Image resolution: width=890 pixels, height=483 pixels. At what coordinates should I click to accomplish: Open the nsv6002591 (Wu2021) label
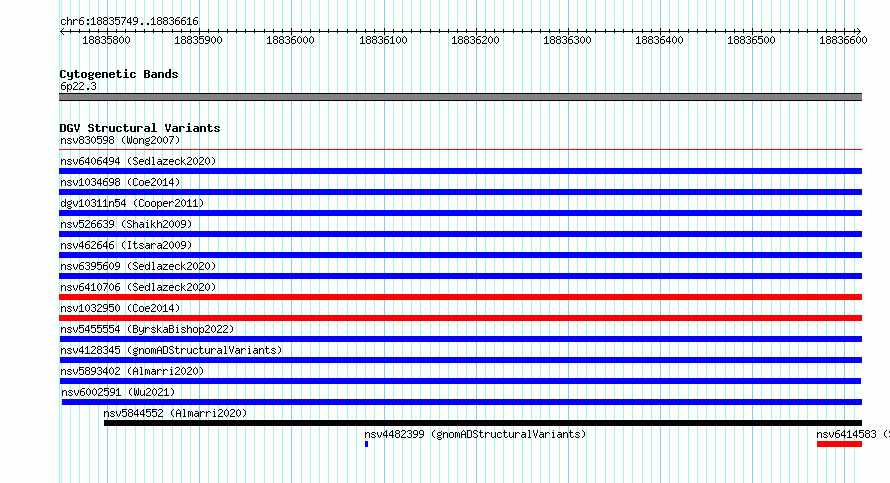pyautogui.click(x=118, y=392)
